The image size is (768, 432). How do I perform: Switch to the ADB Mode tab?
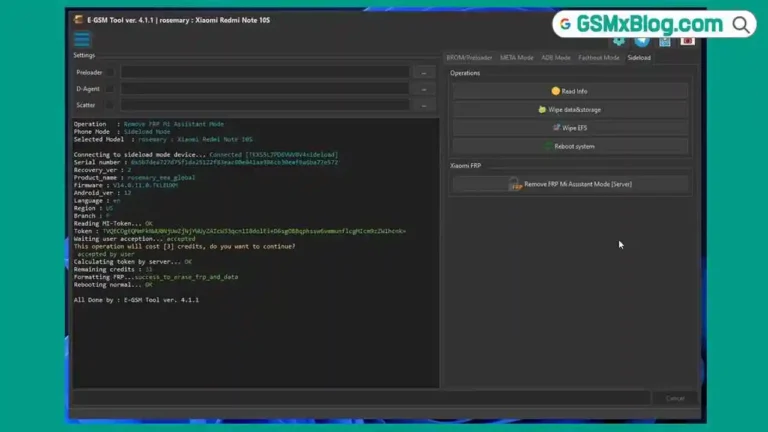(x=555, y=58)
